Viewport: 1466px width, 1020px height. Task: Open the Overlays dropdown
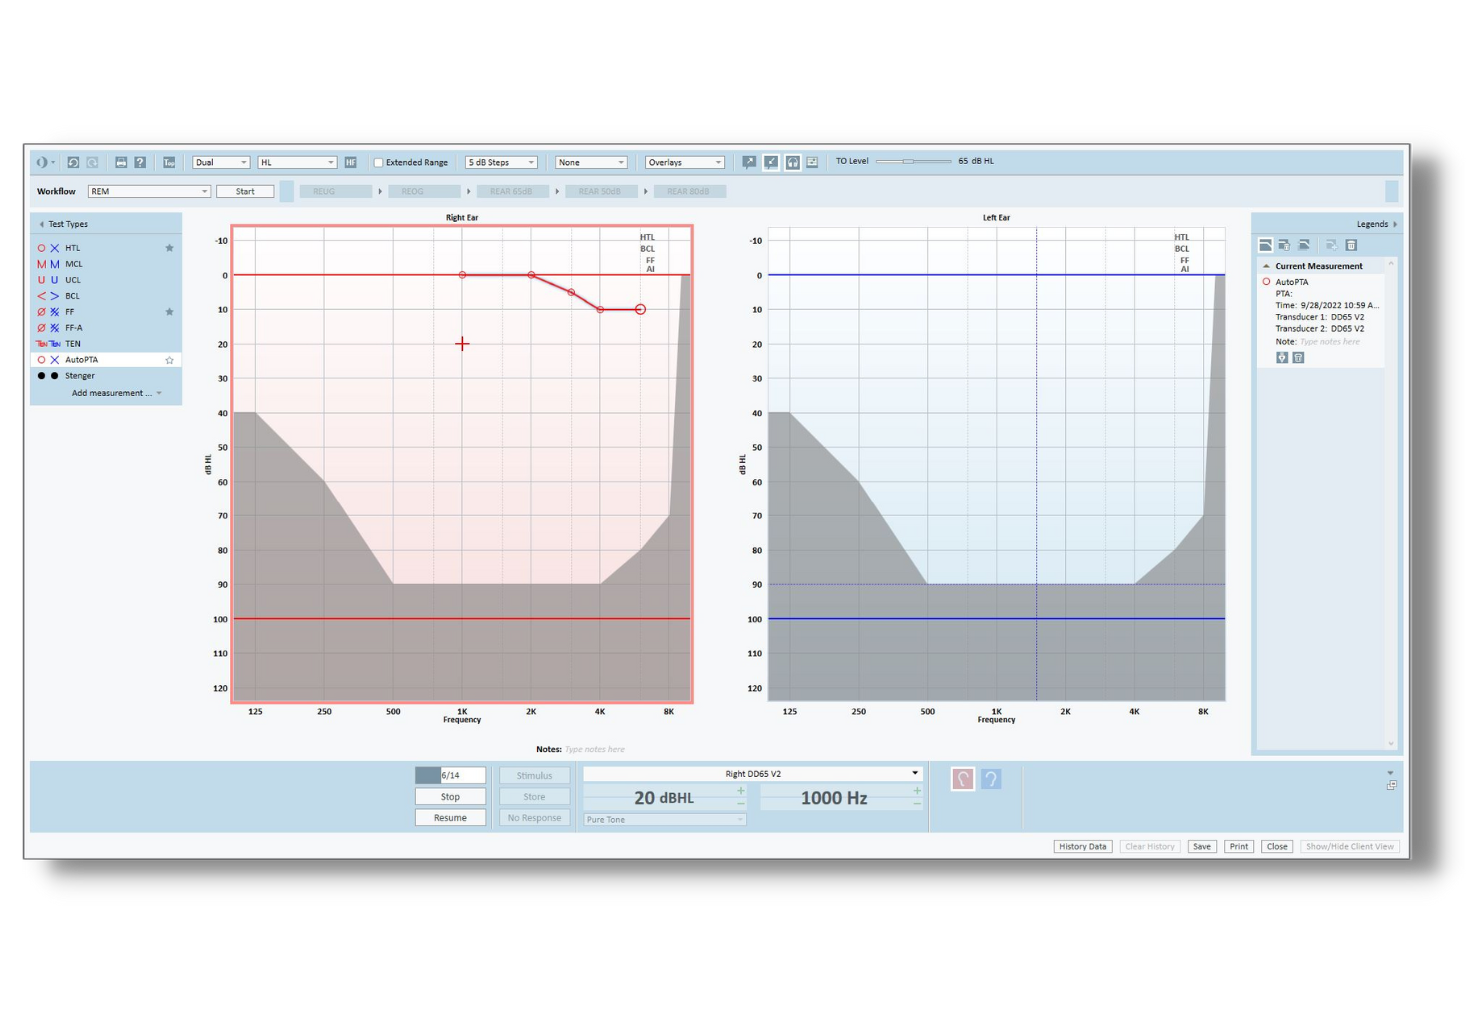684,161
